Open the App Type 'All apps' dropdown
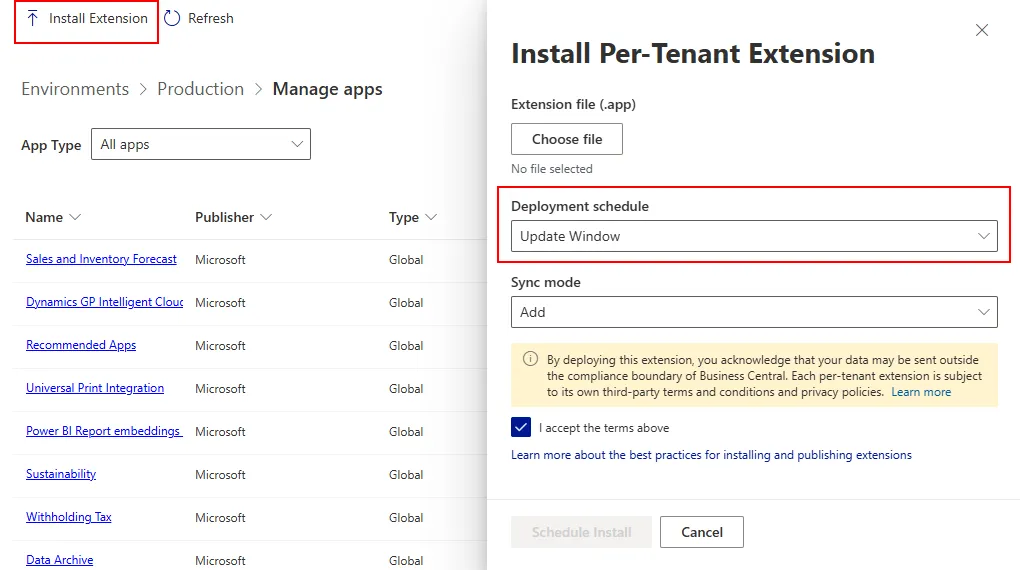The height and width of the screenshot is (570, 1020). (x=201, y=144)
